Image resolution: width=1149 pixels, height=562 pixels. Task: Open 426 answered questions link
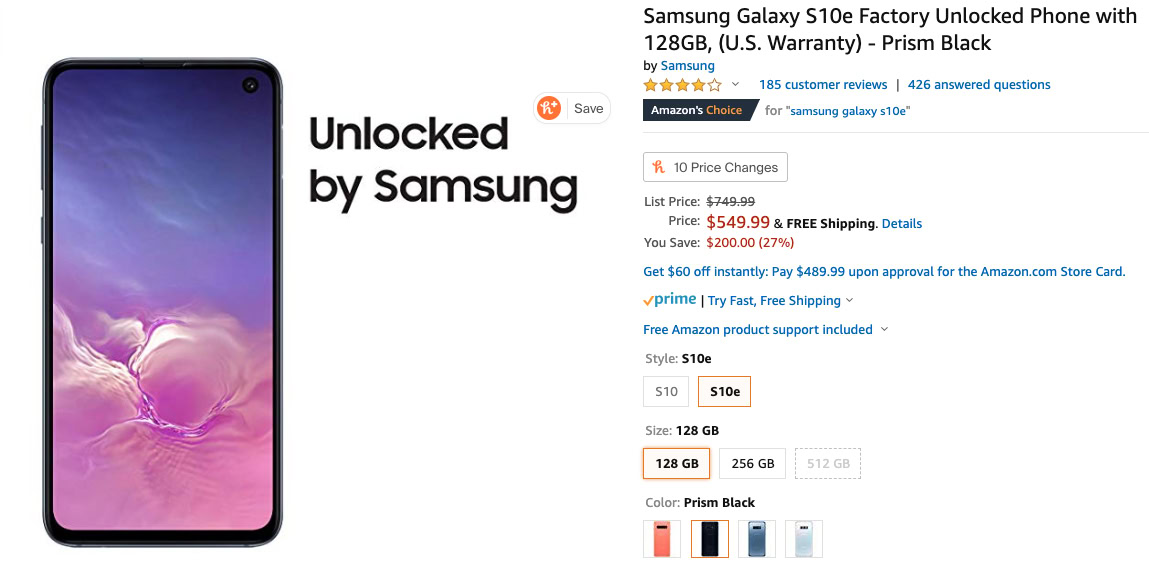click(979, 85)
